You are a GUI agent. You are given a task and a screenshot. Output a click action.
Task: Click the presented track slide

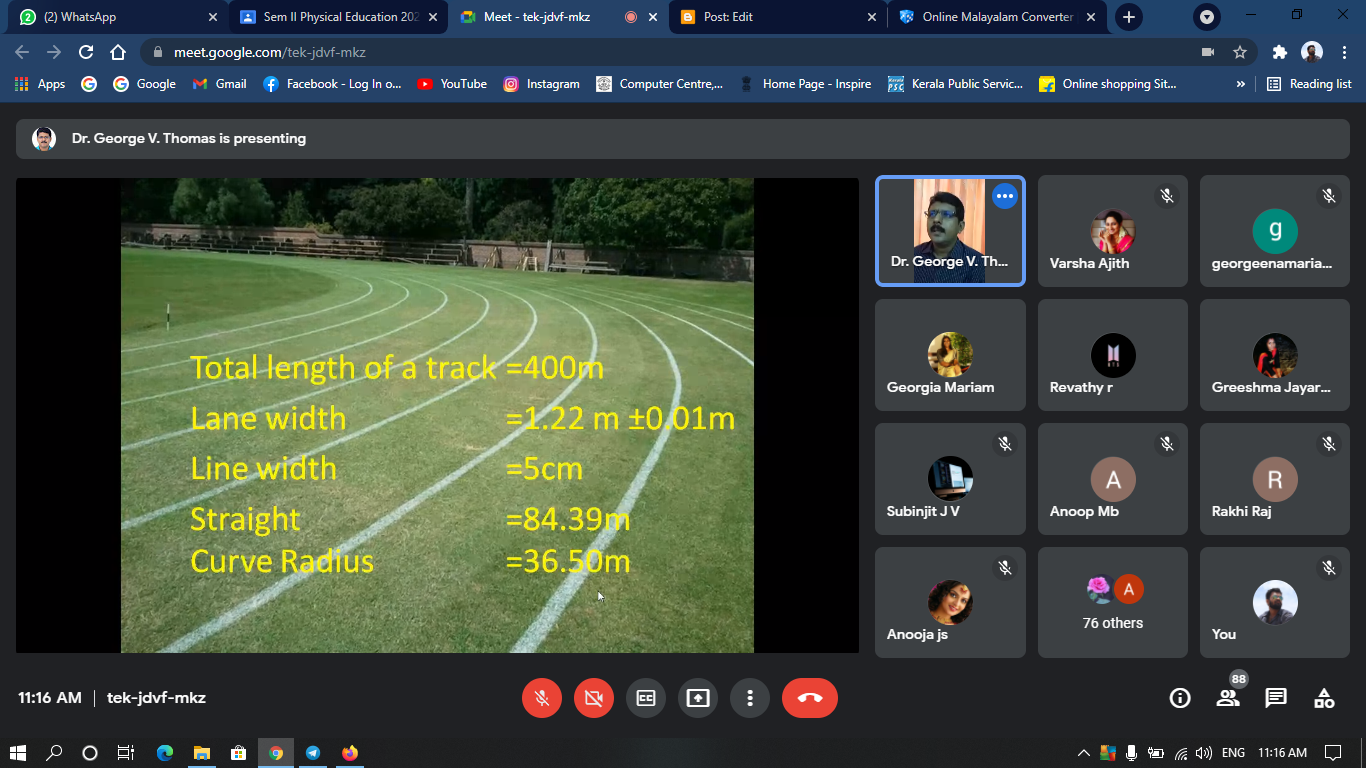pos(437,415)
